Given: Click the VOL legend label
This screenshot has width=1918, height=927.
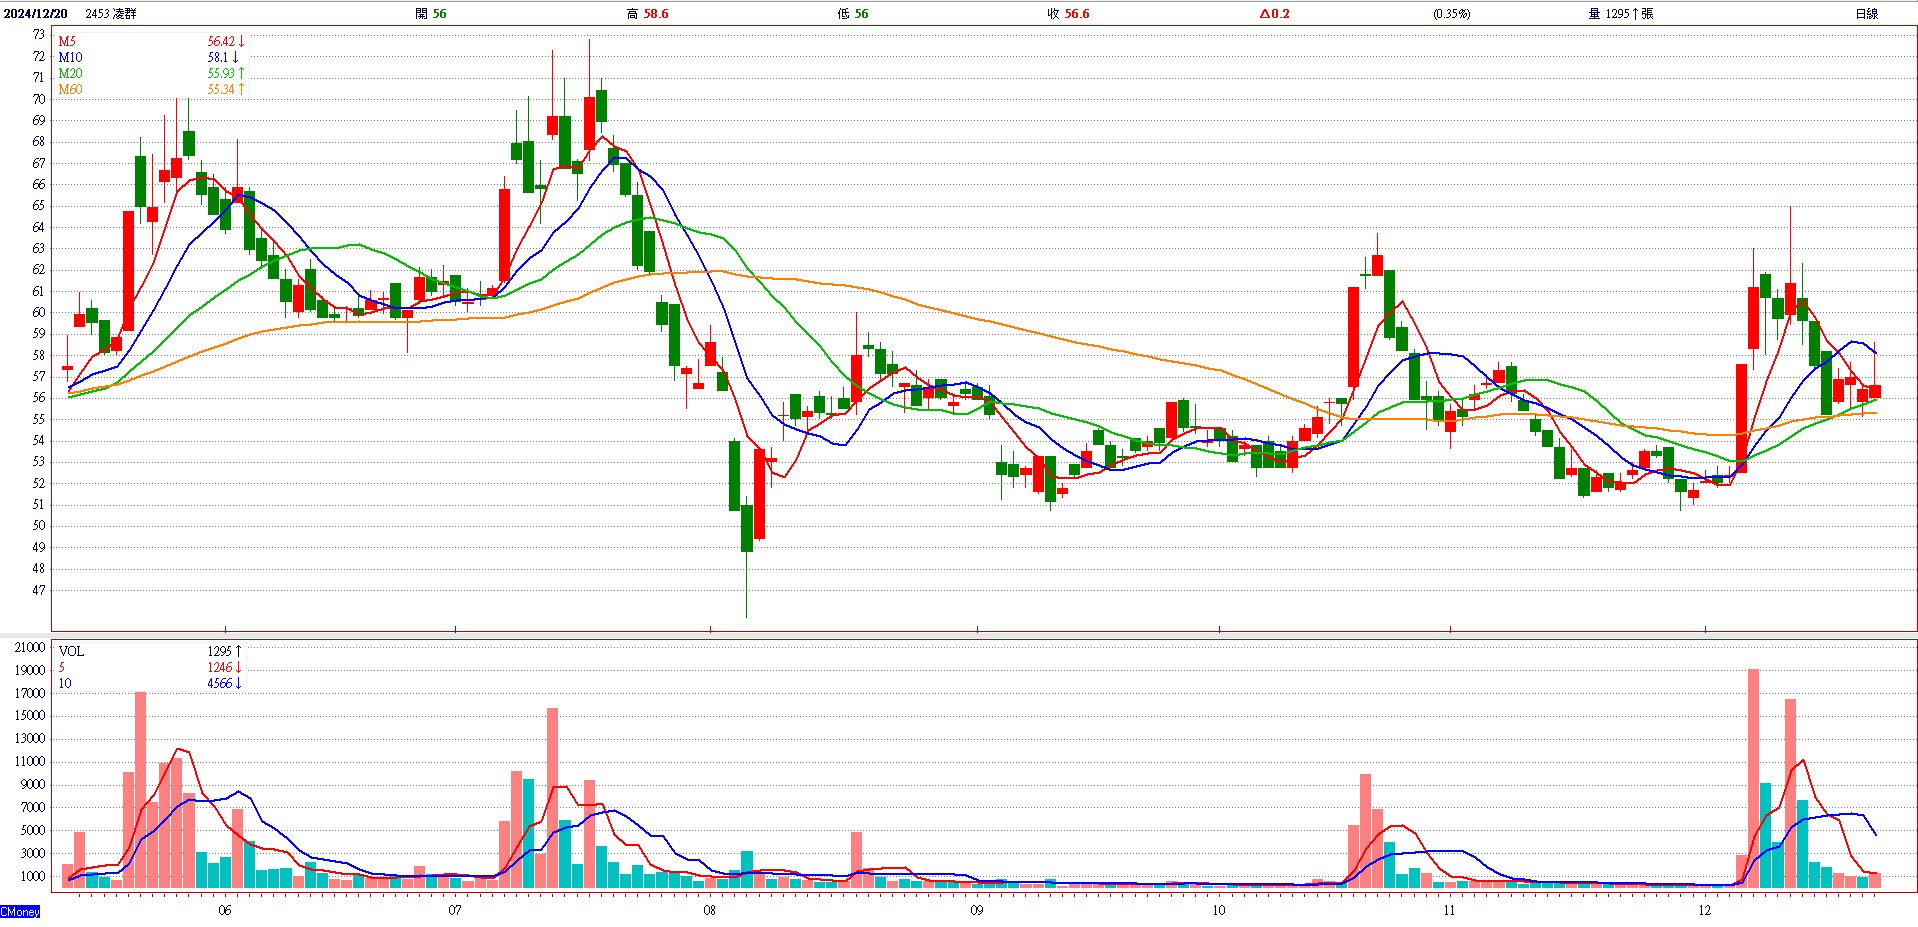Looking at the screenshot, I should [x=71, y=651].
